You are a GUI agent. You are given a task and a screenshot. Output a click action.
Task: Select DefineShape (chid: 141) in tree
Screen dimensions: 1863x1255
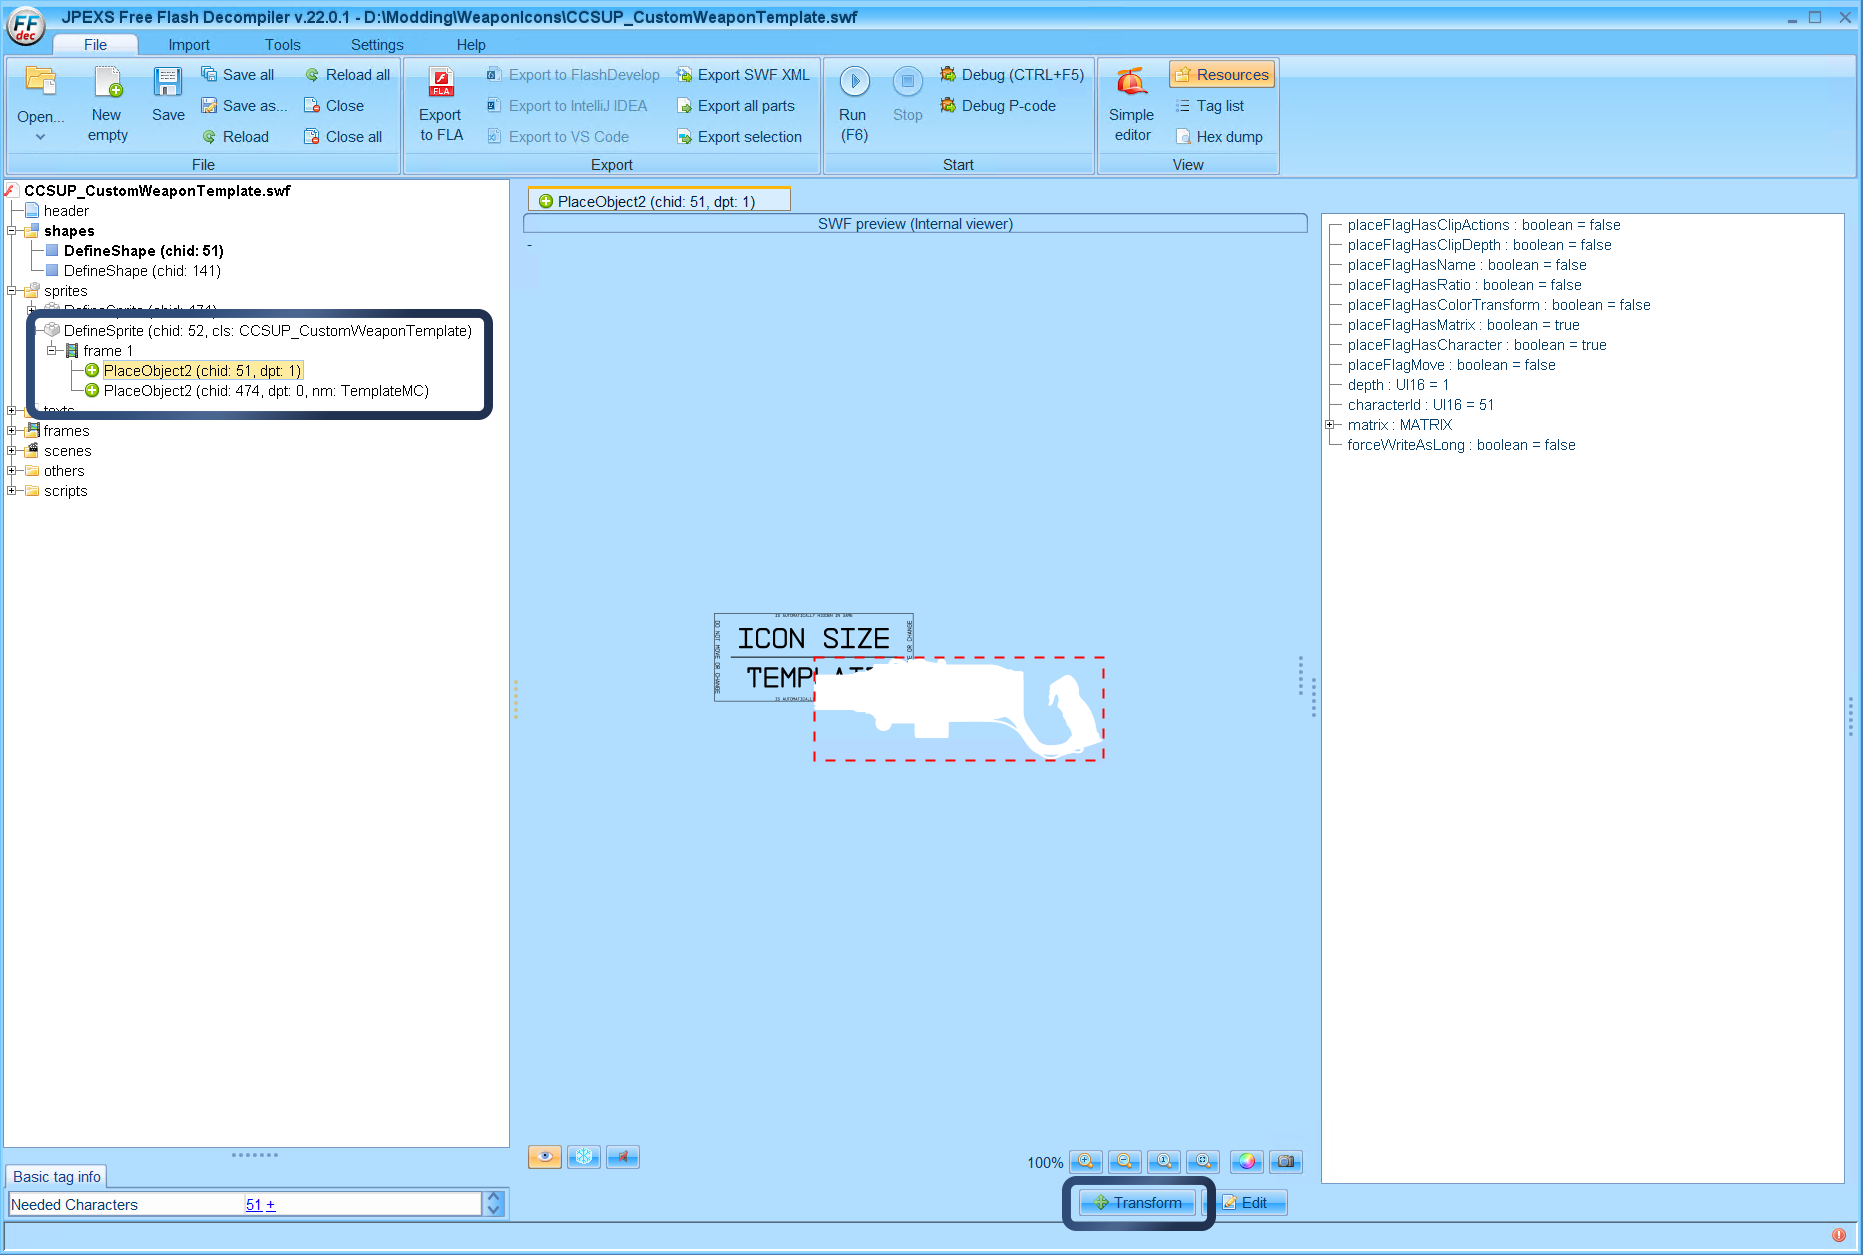coord(141,271)
